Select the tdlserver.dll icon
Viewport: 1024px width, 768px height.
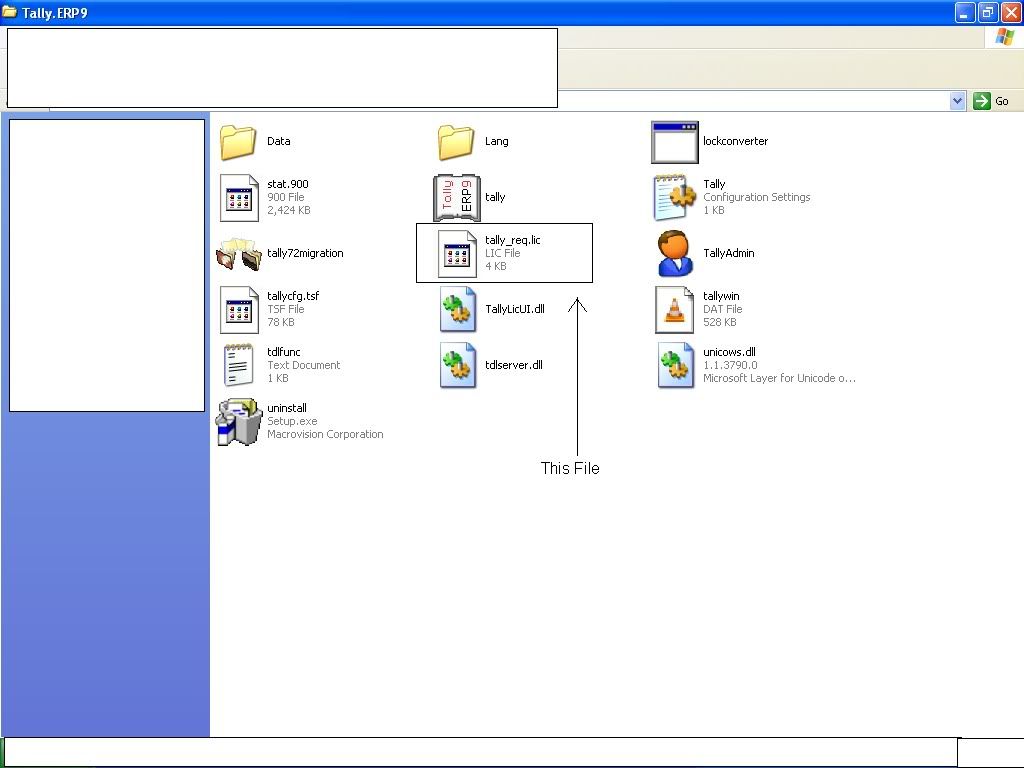[x=457, y=366]
